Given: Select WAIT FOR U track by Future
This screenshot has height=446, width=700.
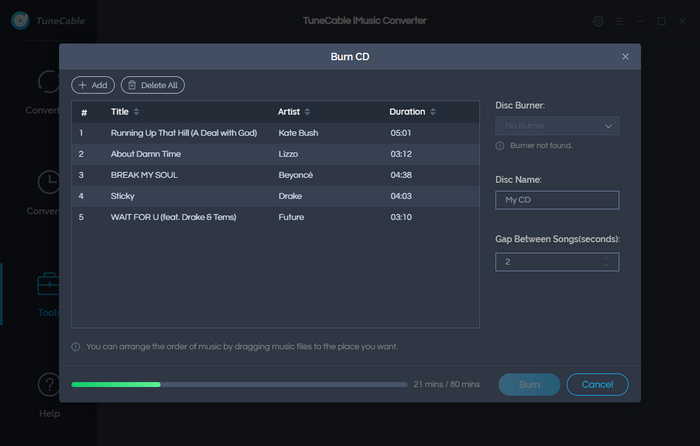Looking at the screenshot, I should [x=275, y=217].
